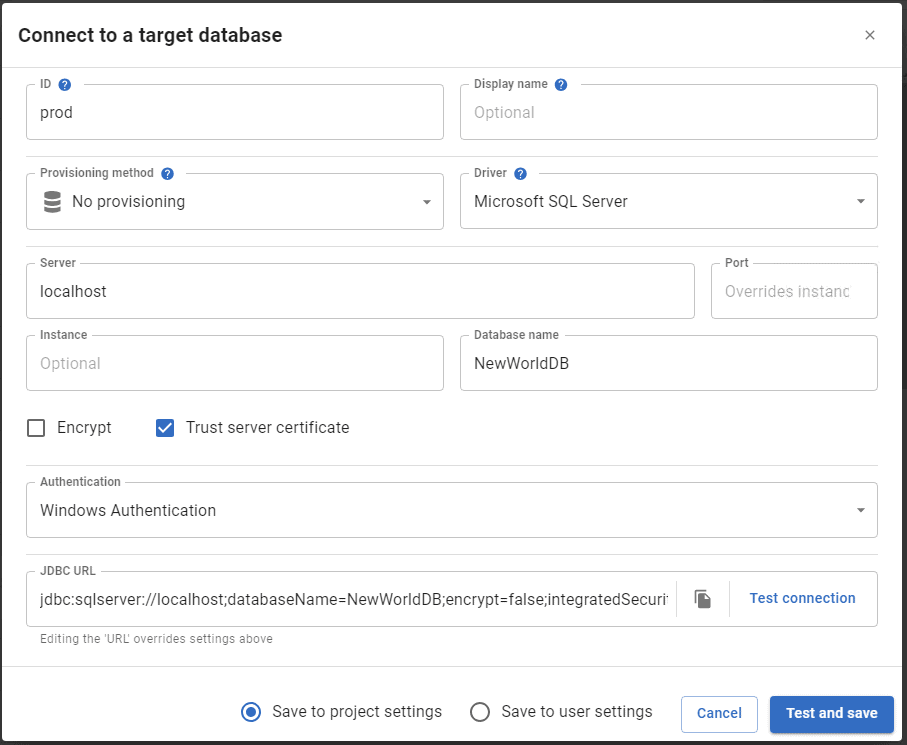Viewport: 907px width, 745px height.
Task: Copy the JDBC URL with copy icon
Action: coord(702,599)
